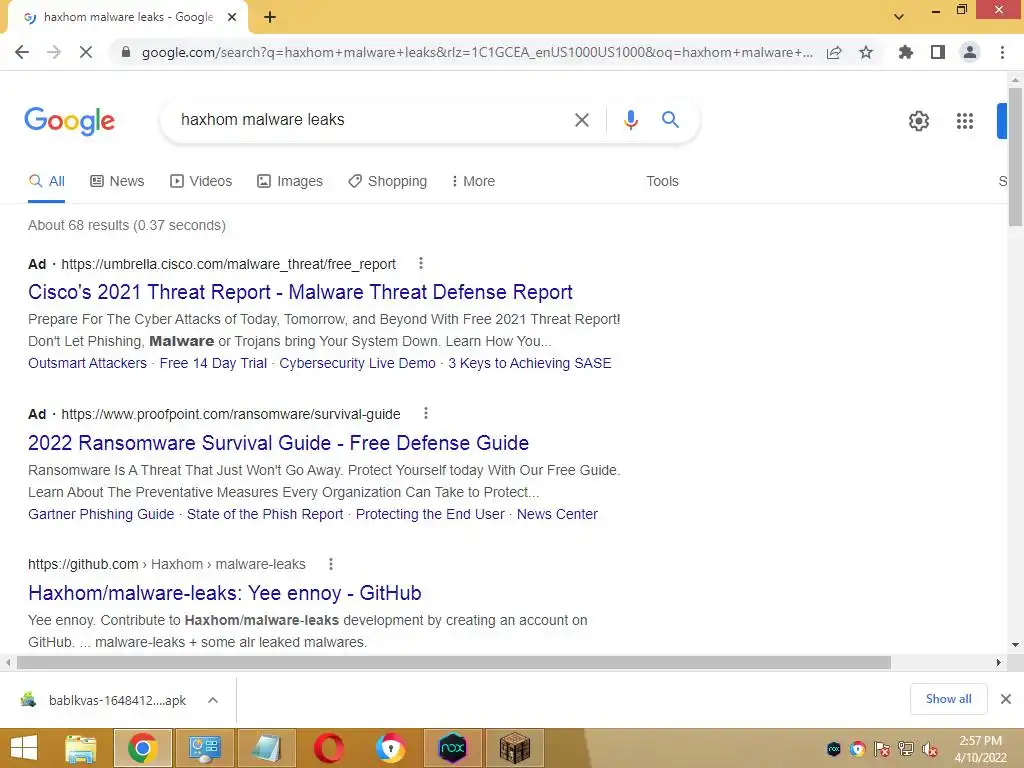This screenshot has height=768, width=1024.
Task: Click inside the Google search field
Action: pyautogui.click(x=372, y=120)
